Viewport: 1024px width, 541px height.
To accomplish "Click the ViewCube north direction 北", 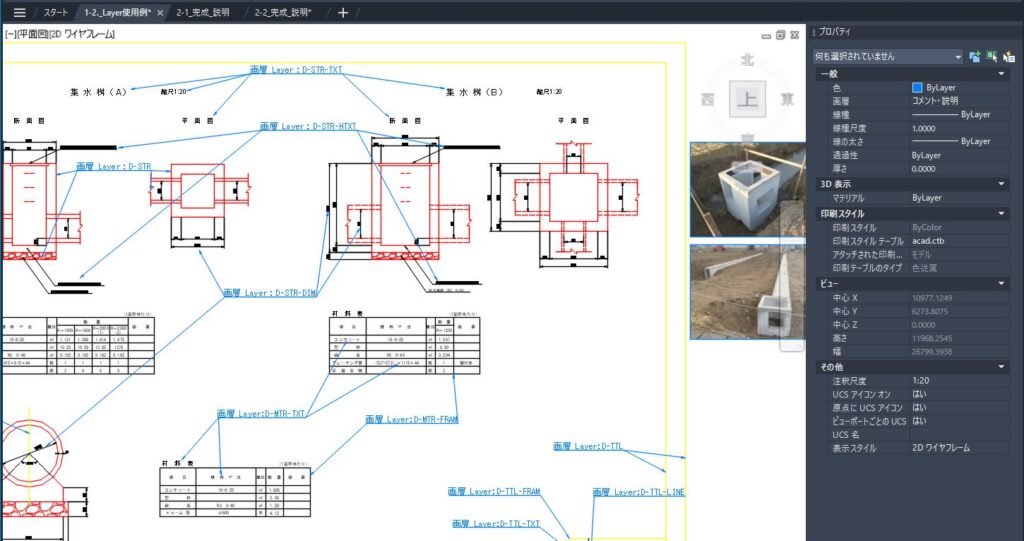I will [746, 60].
